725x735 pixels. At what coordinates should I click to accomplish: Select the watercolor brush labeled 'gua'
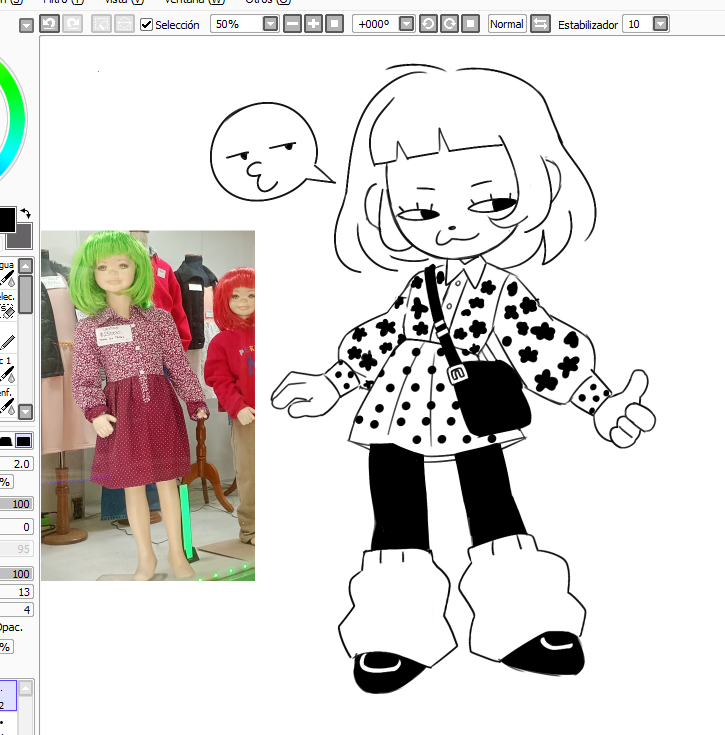(x=8, y=273)
